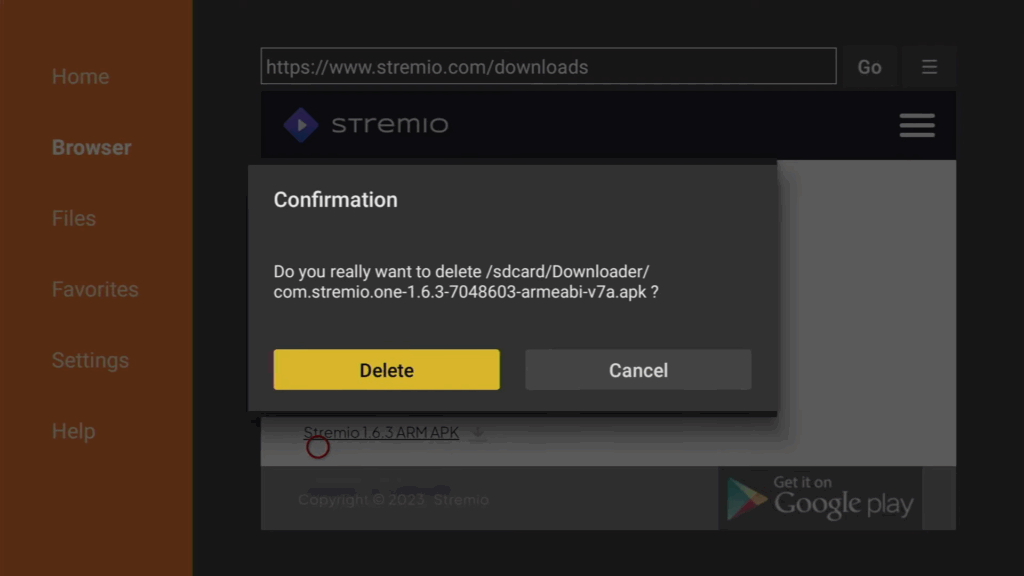1024x576 pixels.
Task: Click the download arrow beside ARM APK
Action: pyautogui.click(x=478, y=432)
